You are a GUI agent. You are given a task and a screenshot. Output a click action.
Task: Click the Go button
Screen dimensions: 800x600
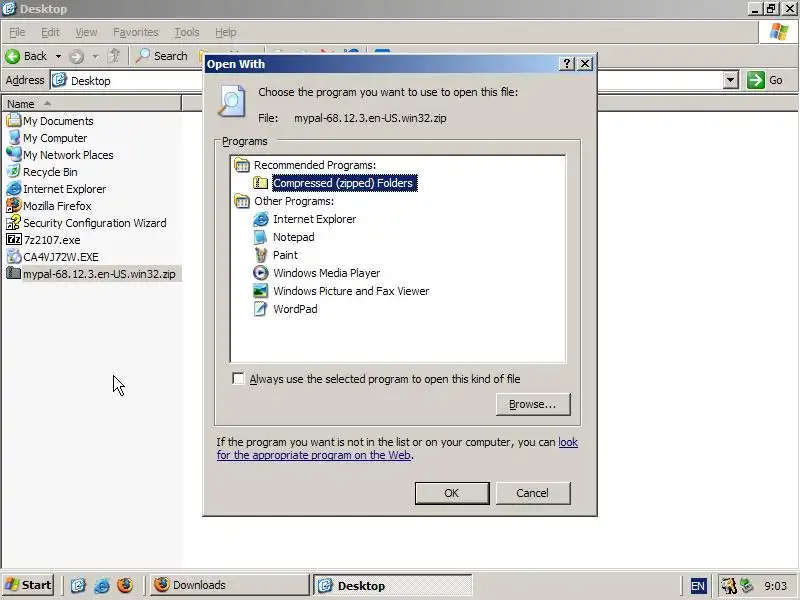(x=766, y=80)
